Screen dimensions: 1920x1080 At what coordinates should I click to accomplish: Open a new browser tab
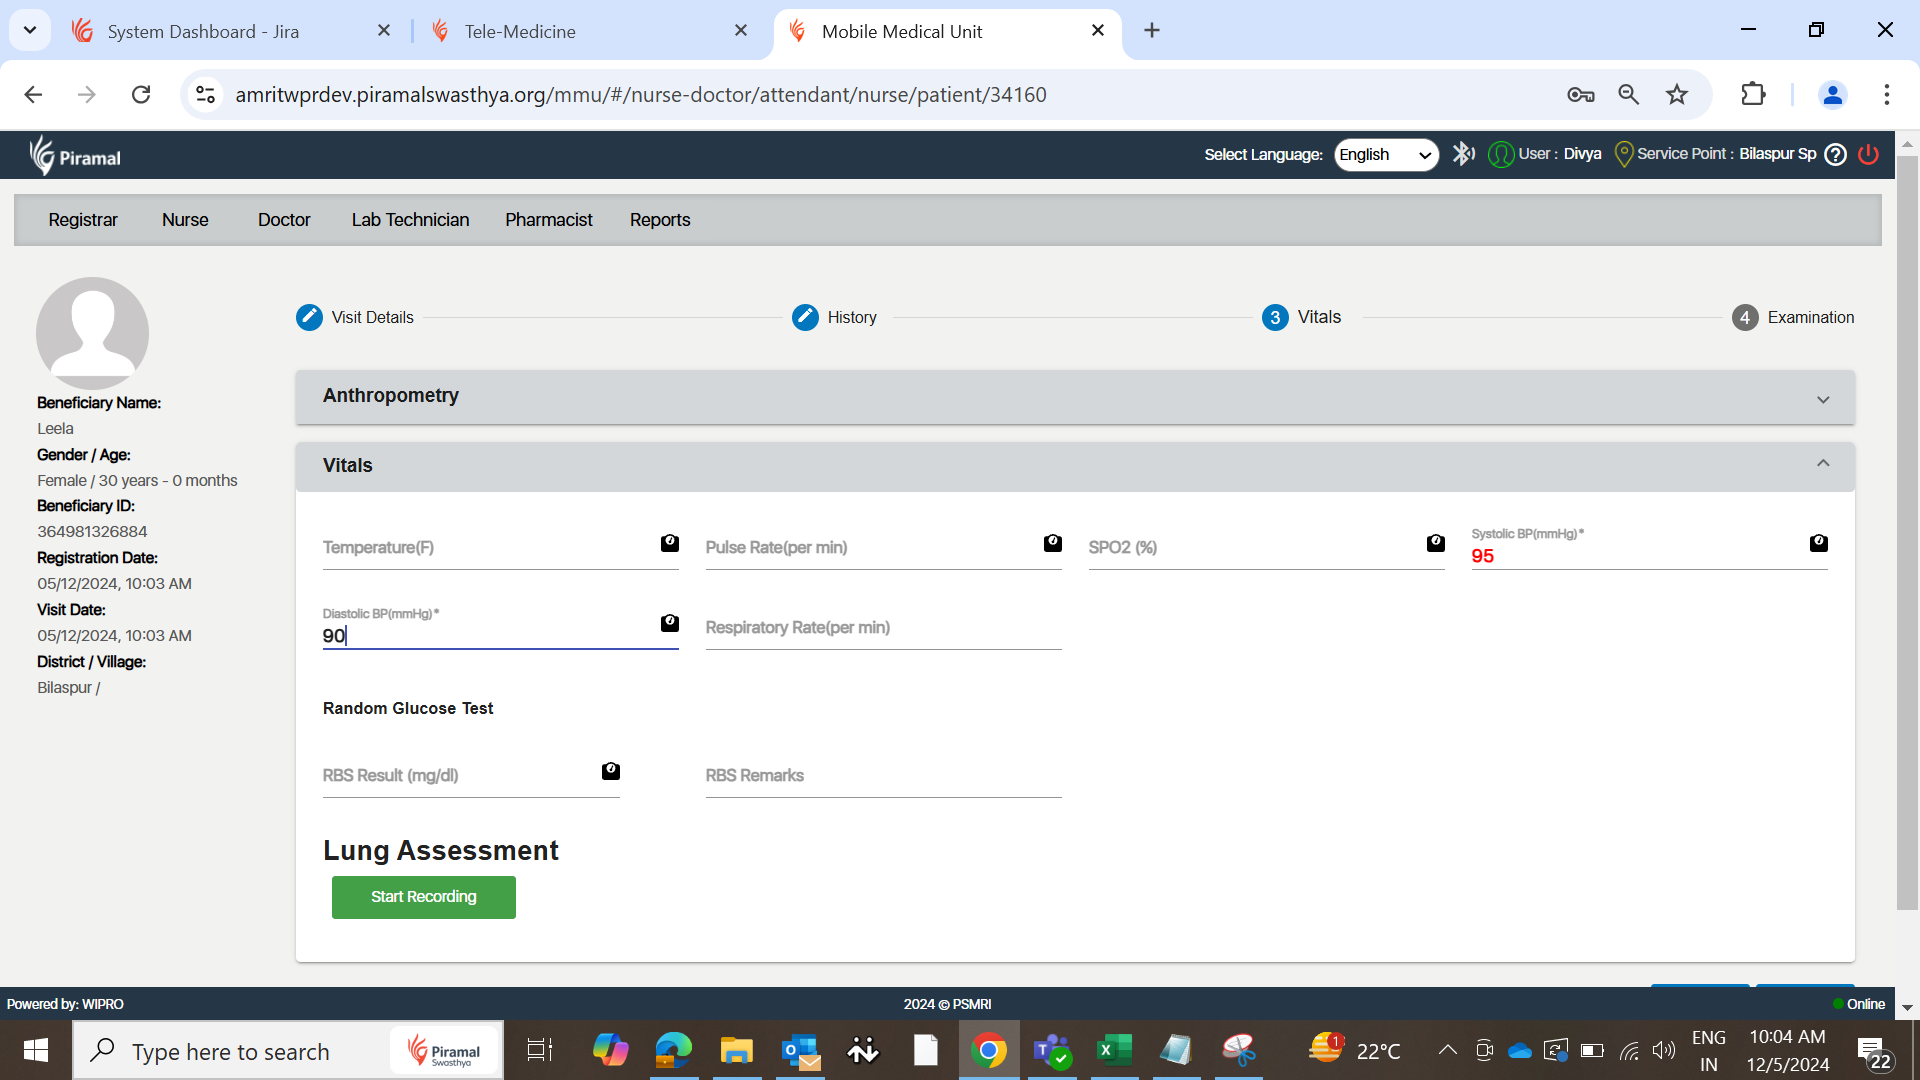tap(1152, 30)
